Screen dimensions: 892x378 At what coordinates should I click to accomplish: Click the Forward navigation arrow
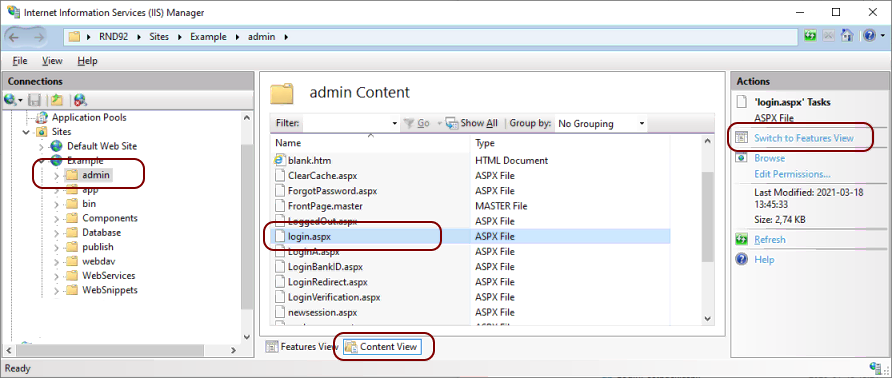pyautogui.click(x=39, y=37)
